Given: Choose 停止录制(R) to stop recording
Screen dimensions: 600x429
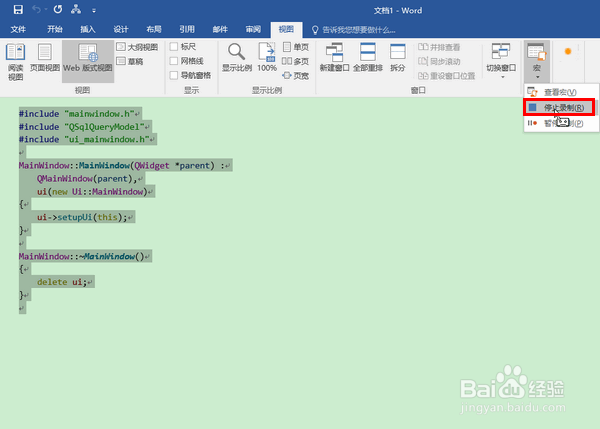Looking at the screenshot, I should point(559,108).
